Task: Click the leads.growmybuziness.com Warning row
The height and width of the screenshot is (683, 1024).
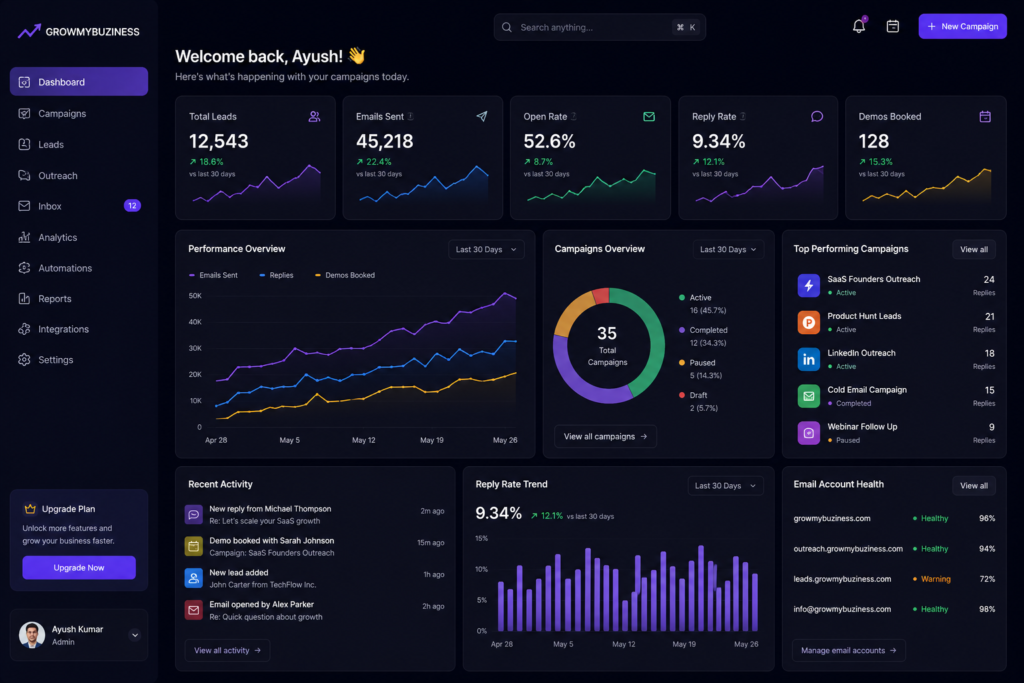Action: [894, 579]
